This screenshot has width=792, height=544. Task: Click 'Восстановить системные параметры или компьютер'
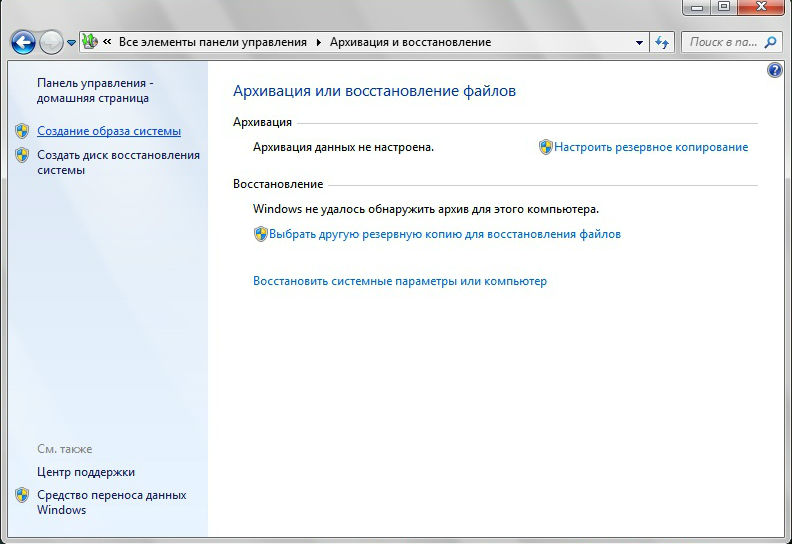(400, 281)
